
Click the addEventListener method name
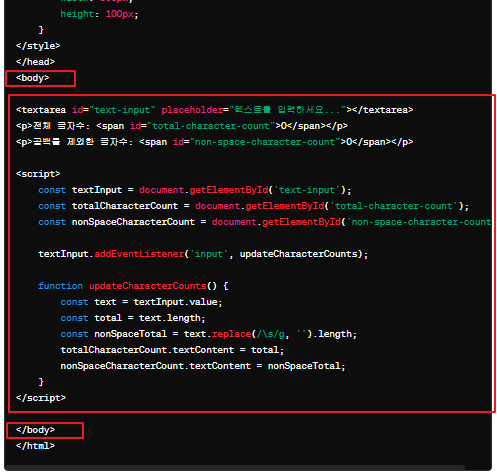(139, 254)
